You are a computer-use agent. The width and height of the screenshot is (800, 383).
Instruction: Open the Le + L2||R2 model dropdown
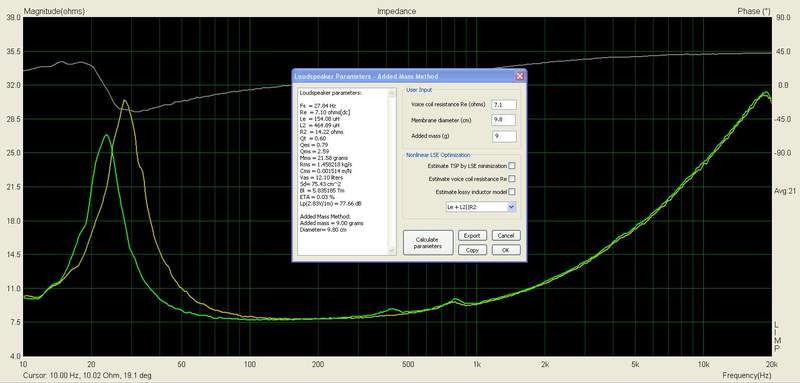[x=512, y=207]
